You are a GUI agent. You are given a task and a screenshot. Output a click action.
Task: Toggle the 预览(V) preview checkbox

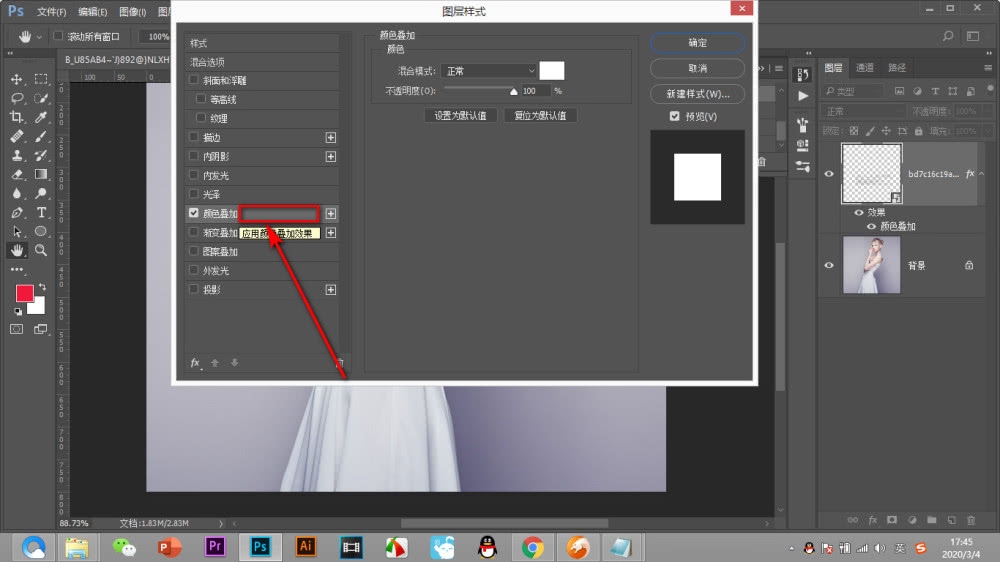click(x=675, y=116)
